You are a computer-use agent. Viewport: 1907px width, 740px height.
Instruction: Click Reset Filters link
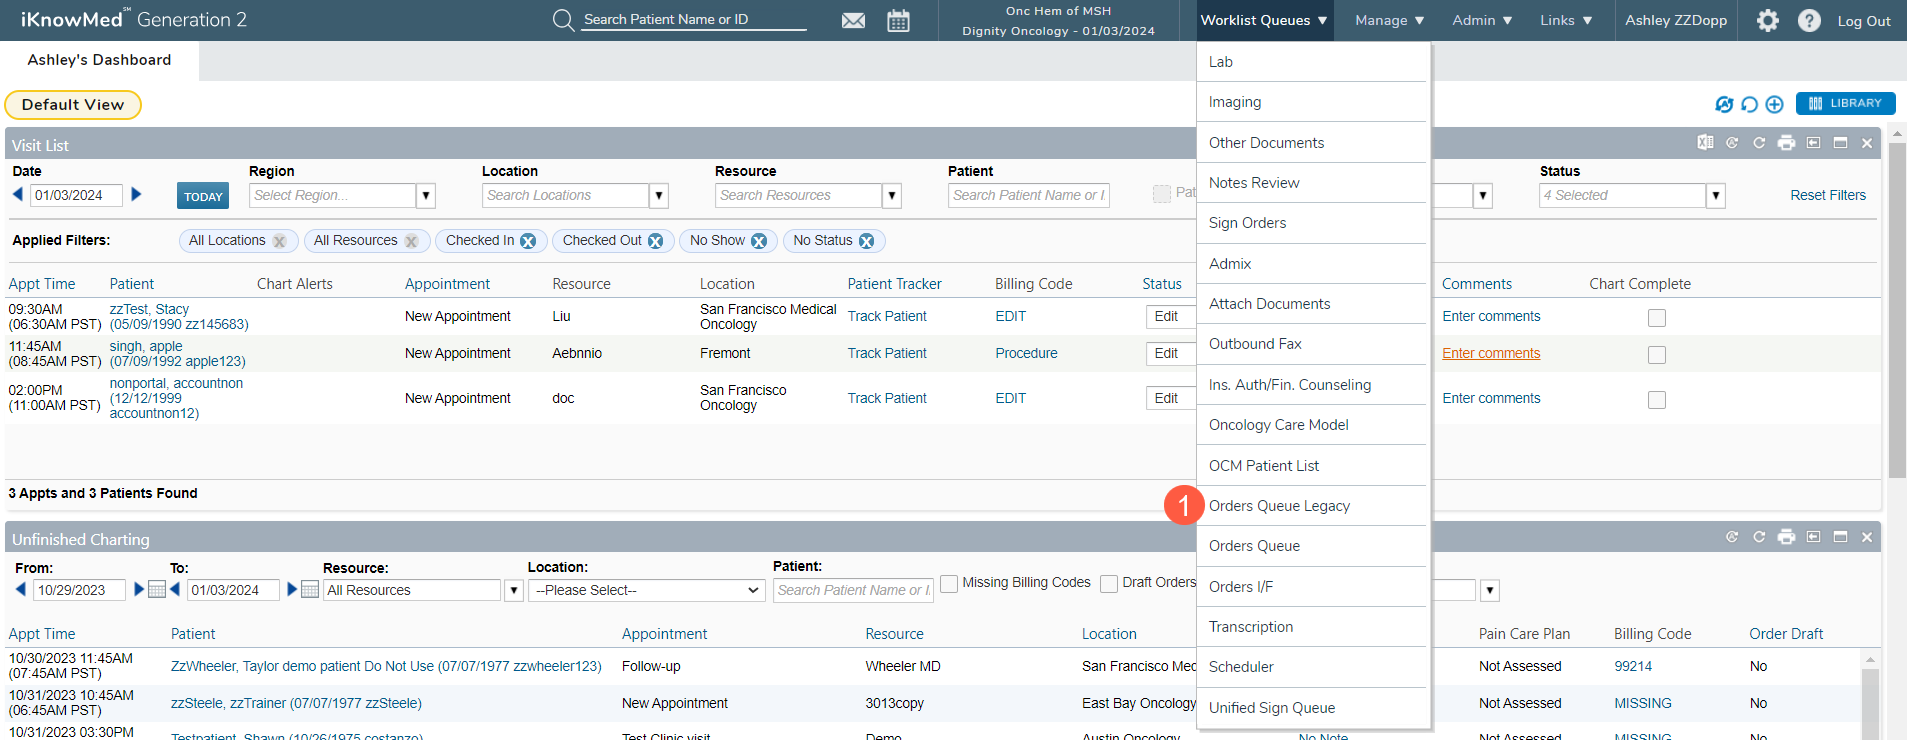1827,196
